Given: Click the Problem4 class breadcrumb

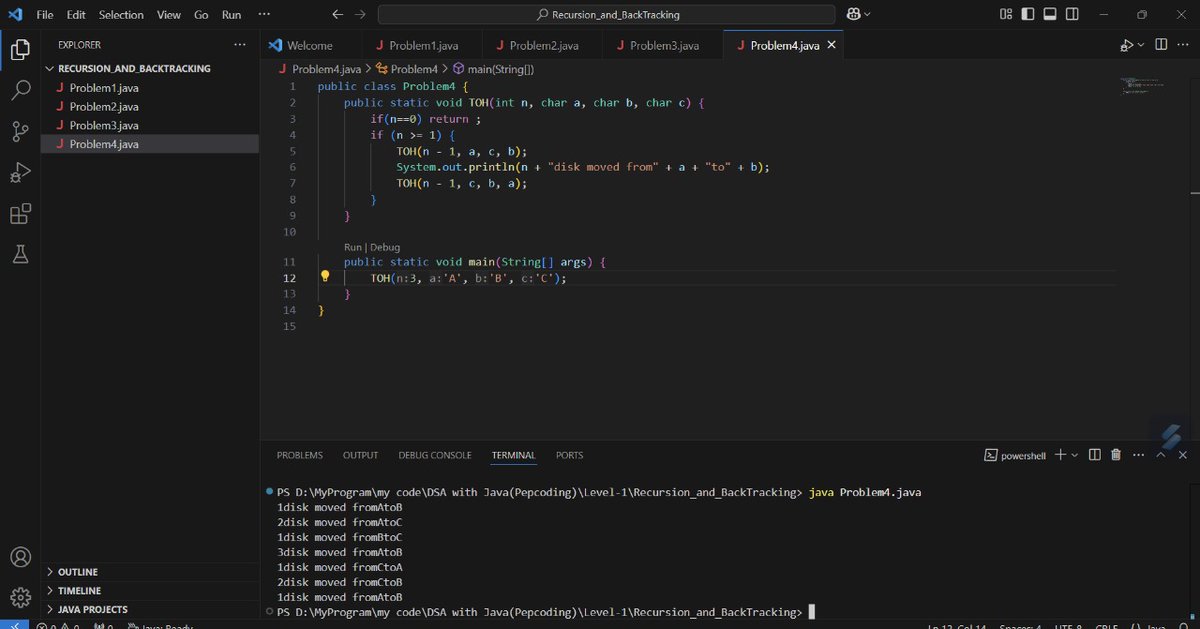Looking at the screenshot, I should pos(406,69).
